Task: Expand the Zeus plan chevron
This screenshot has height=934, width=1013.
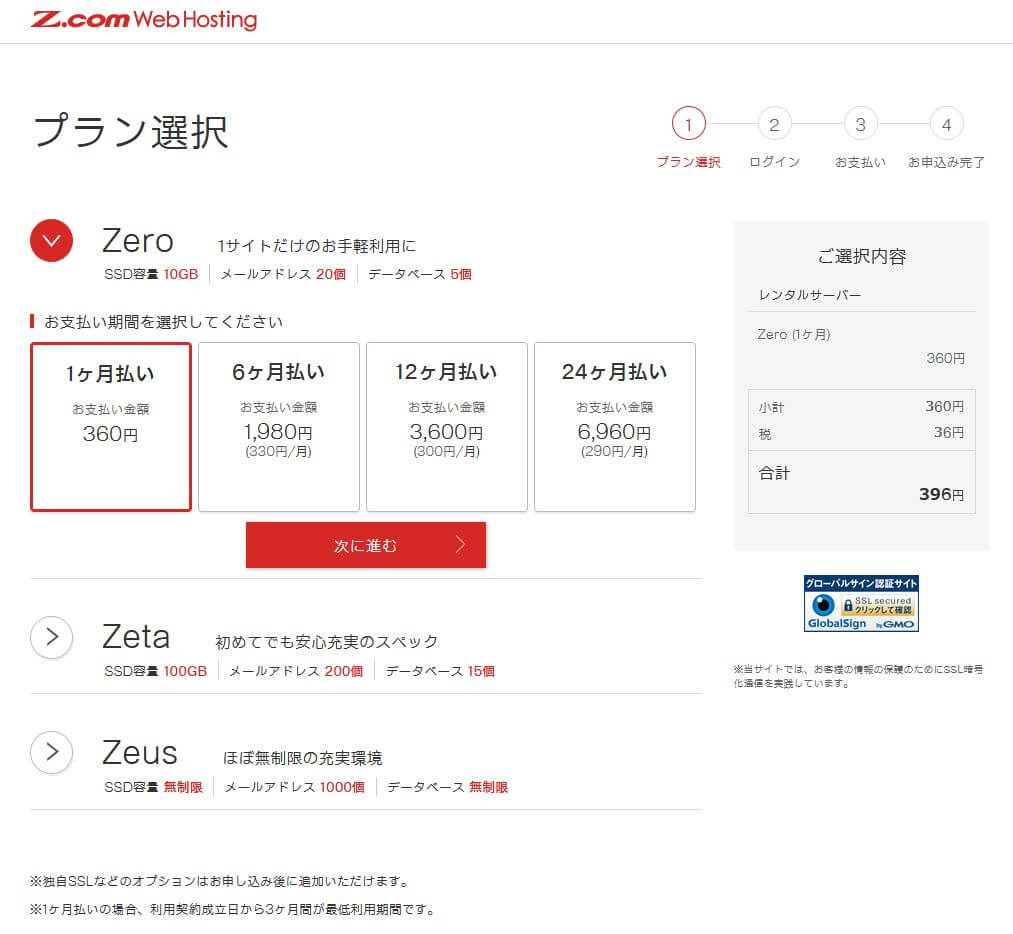Action: point(51,752)
